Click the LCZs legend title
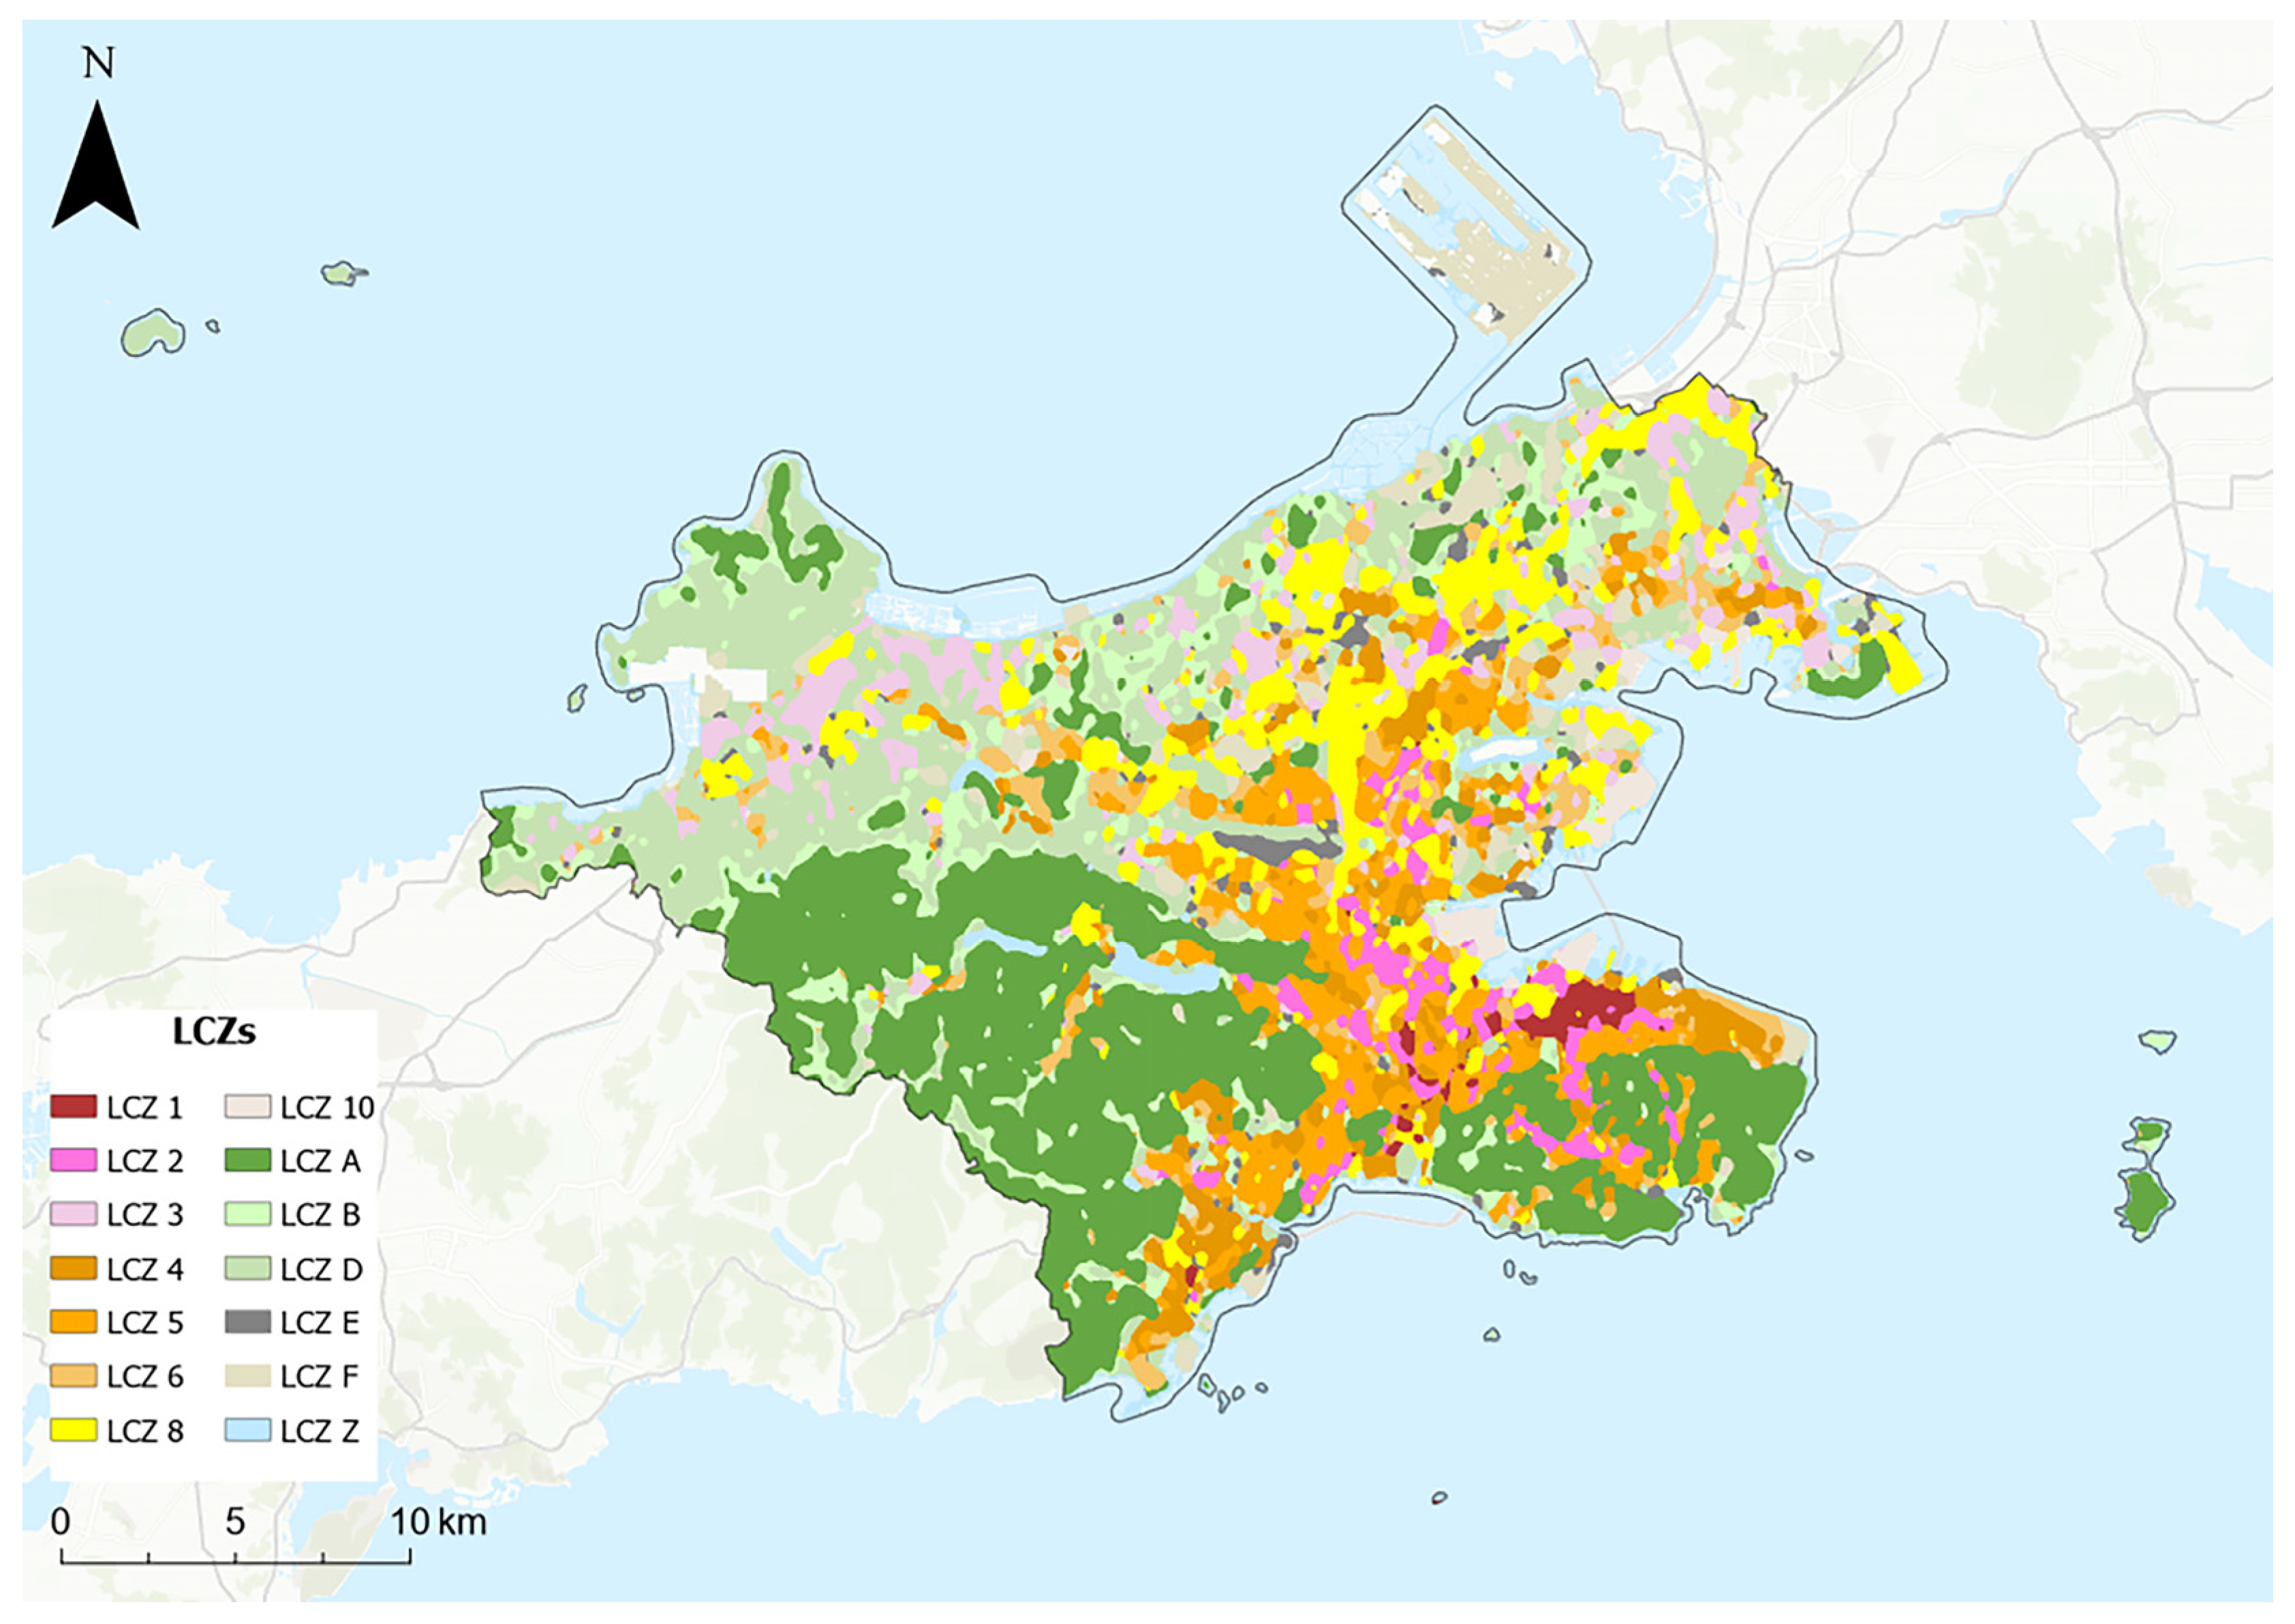Image resolution: width=2295 pixels, height=1624 pixels. point(214,1032)
